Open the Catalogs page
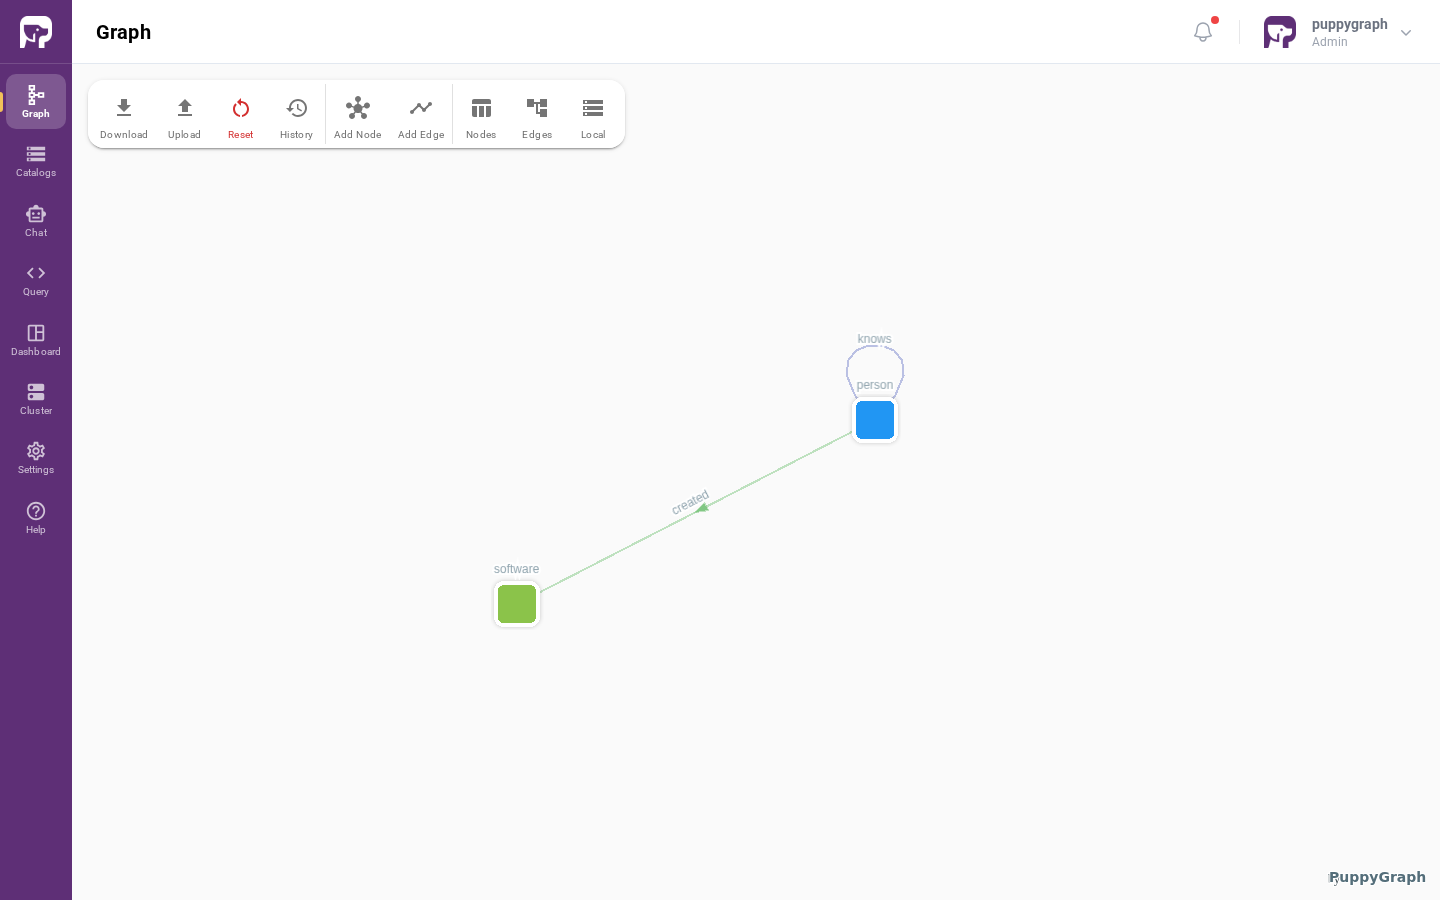Viewport: 1440px width, 900px height. pyautogui.click(x=36, y=161)
